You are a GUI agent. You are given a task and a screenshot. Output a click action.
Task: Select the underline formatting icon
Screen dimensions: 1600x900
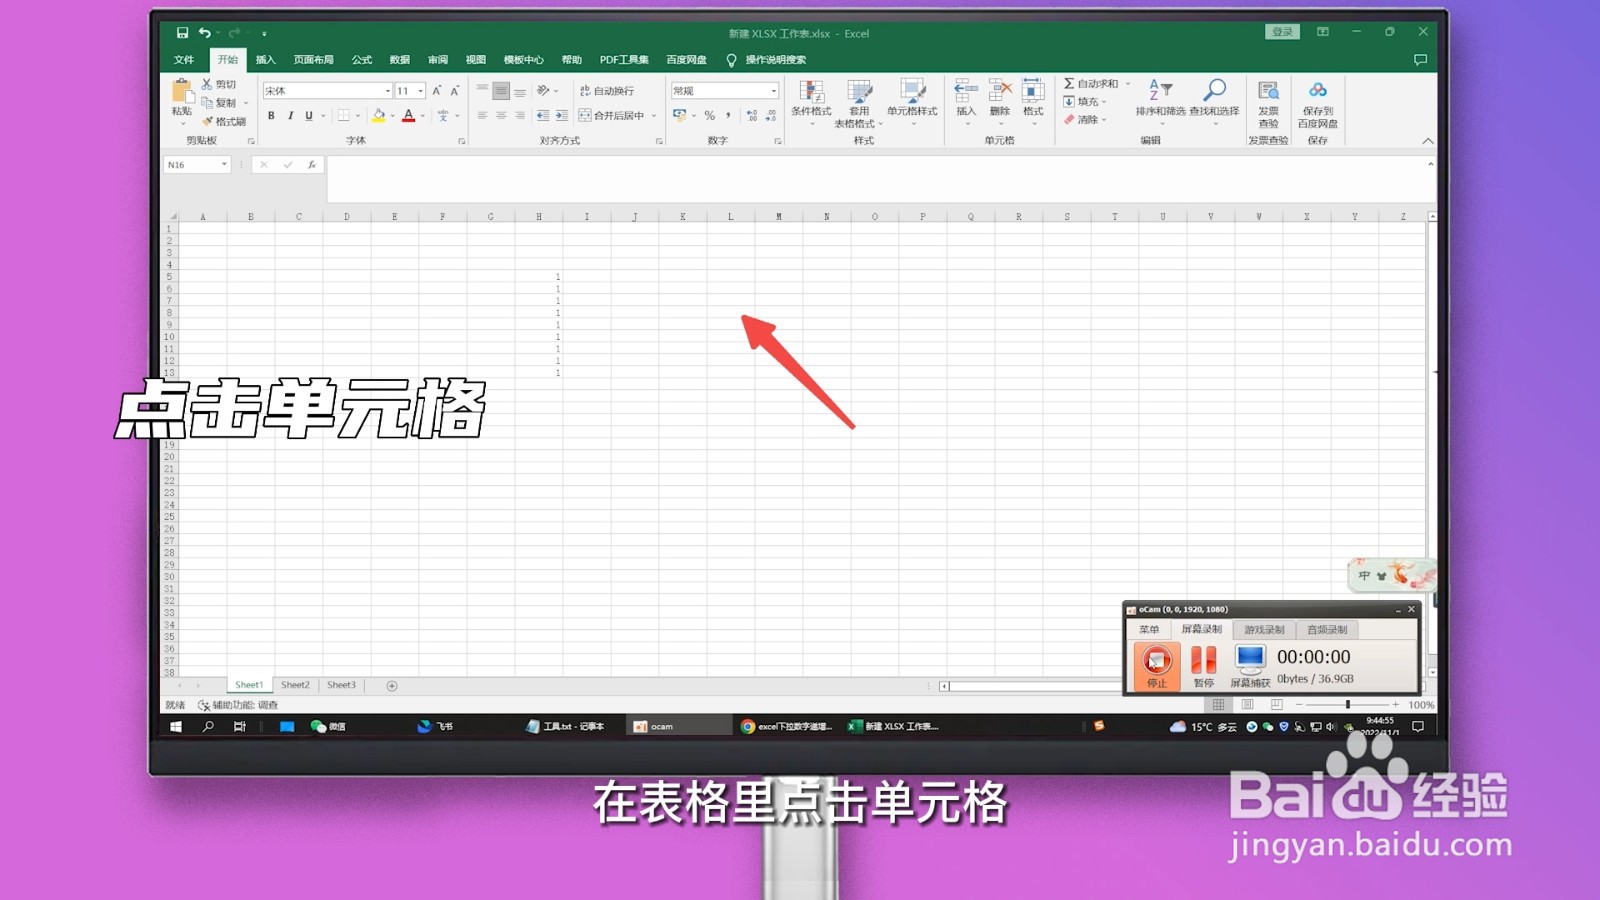(x=308, y=115)
